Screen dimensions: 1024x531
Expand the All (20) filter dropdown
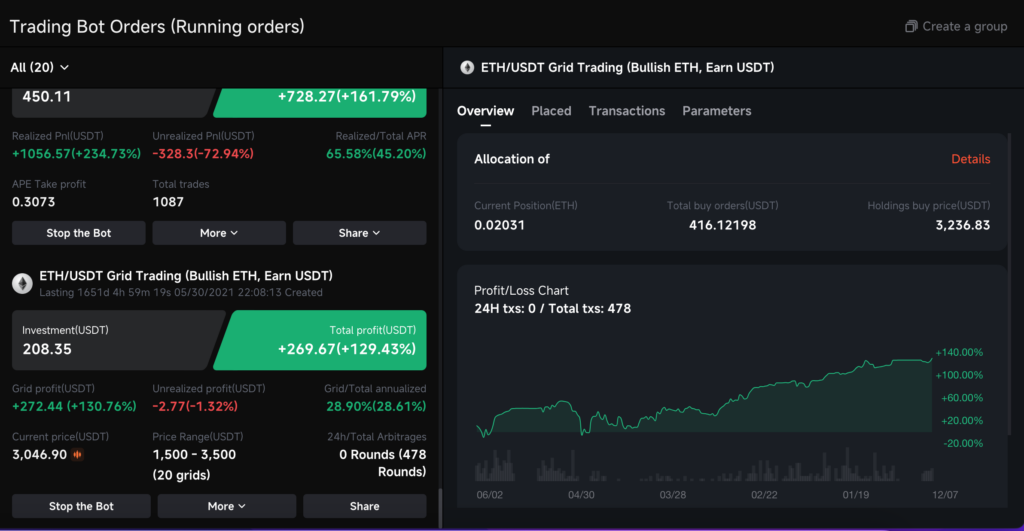tap(40, 67)
